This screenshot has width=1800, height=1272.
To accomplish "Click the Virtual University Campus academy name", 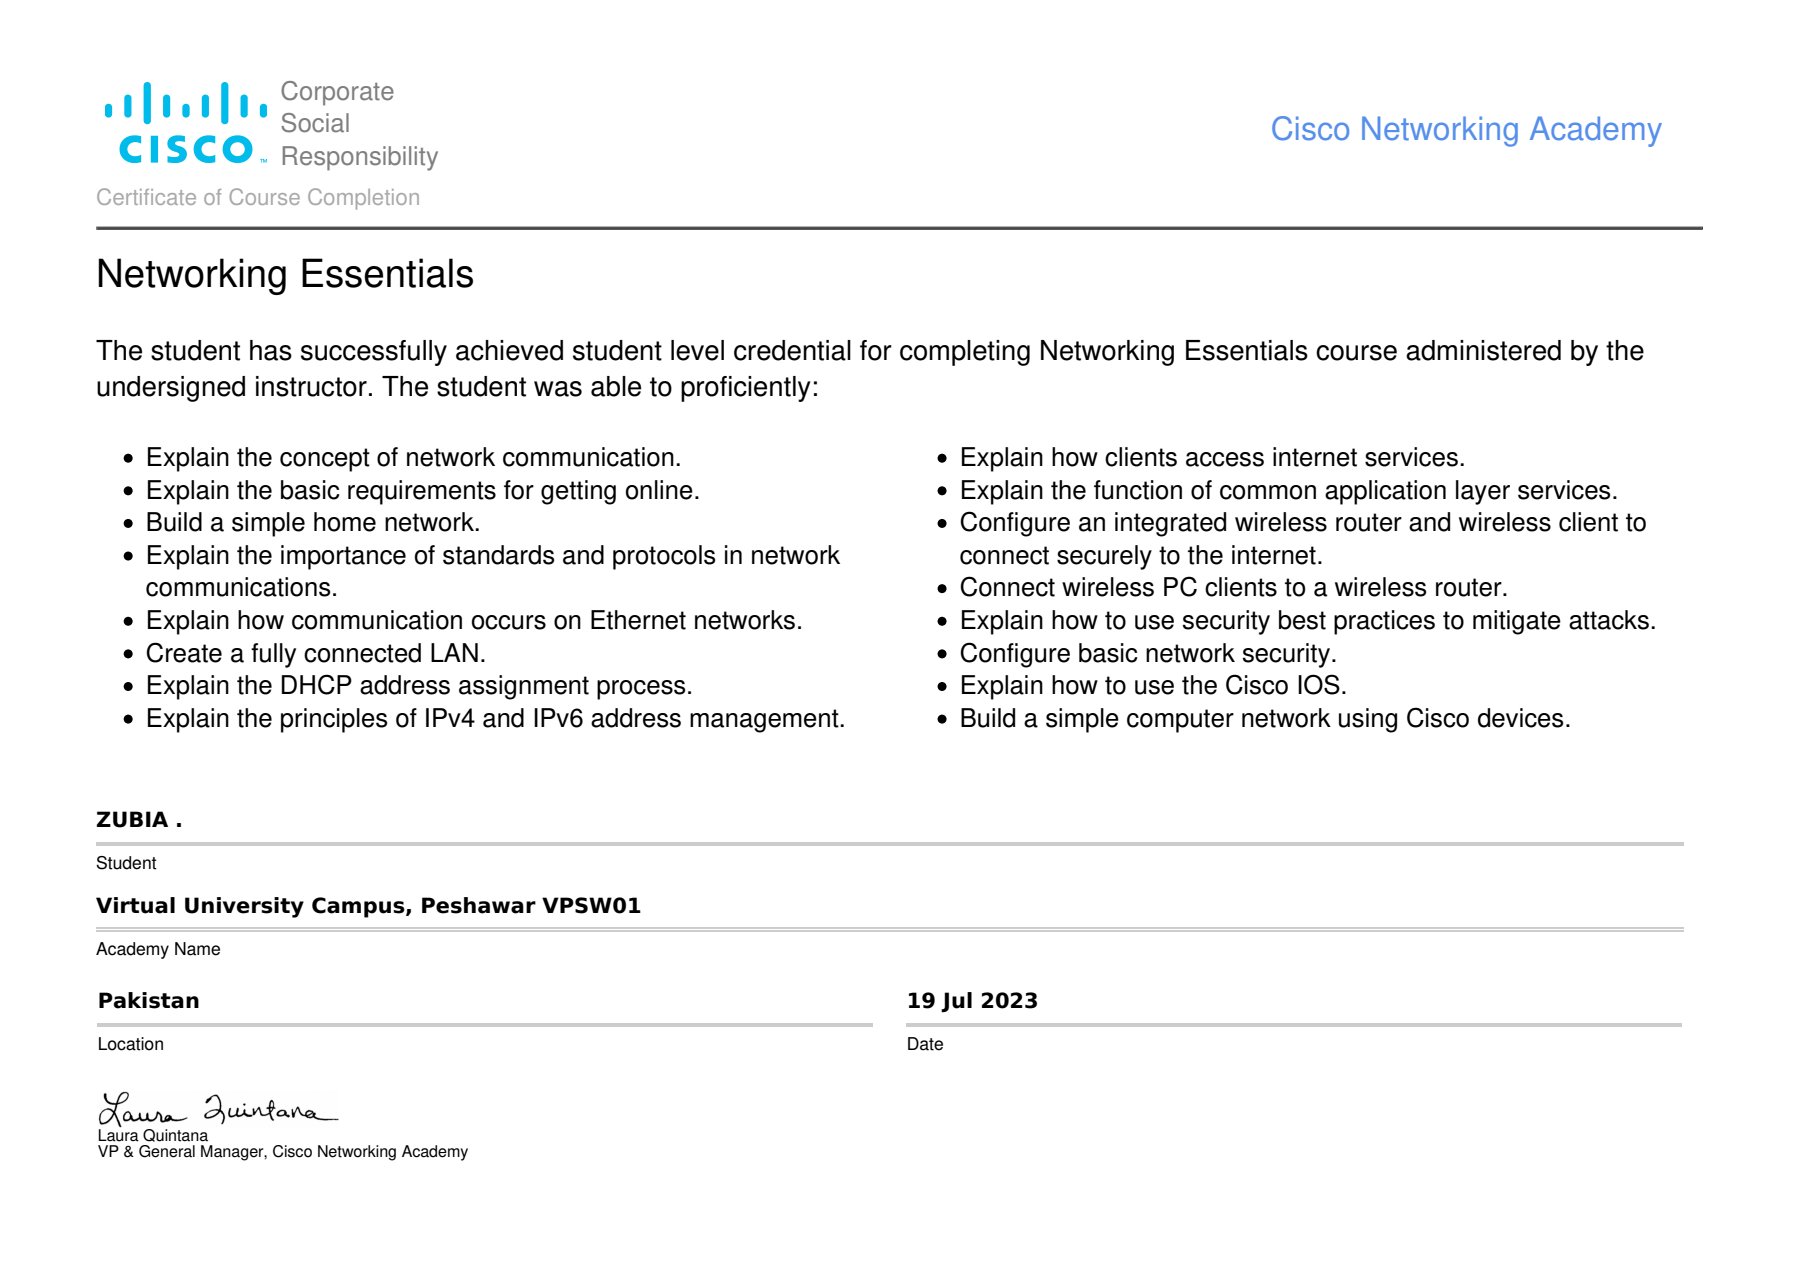I will [368, 906].
